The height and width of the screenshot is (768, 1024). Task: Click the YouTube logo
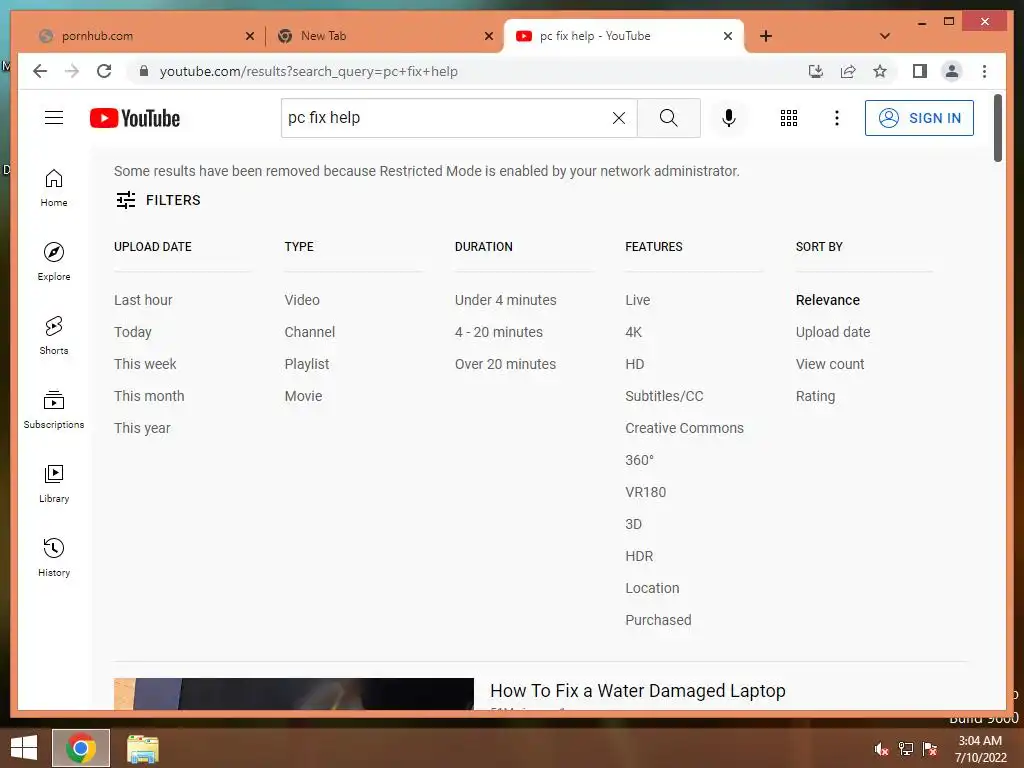pos(135,118)
